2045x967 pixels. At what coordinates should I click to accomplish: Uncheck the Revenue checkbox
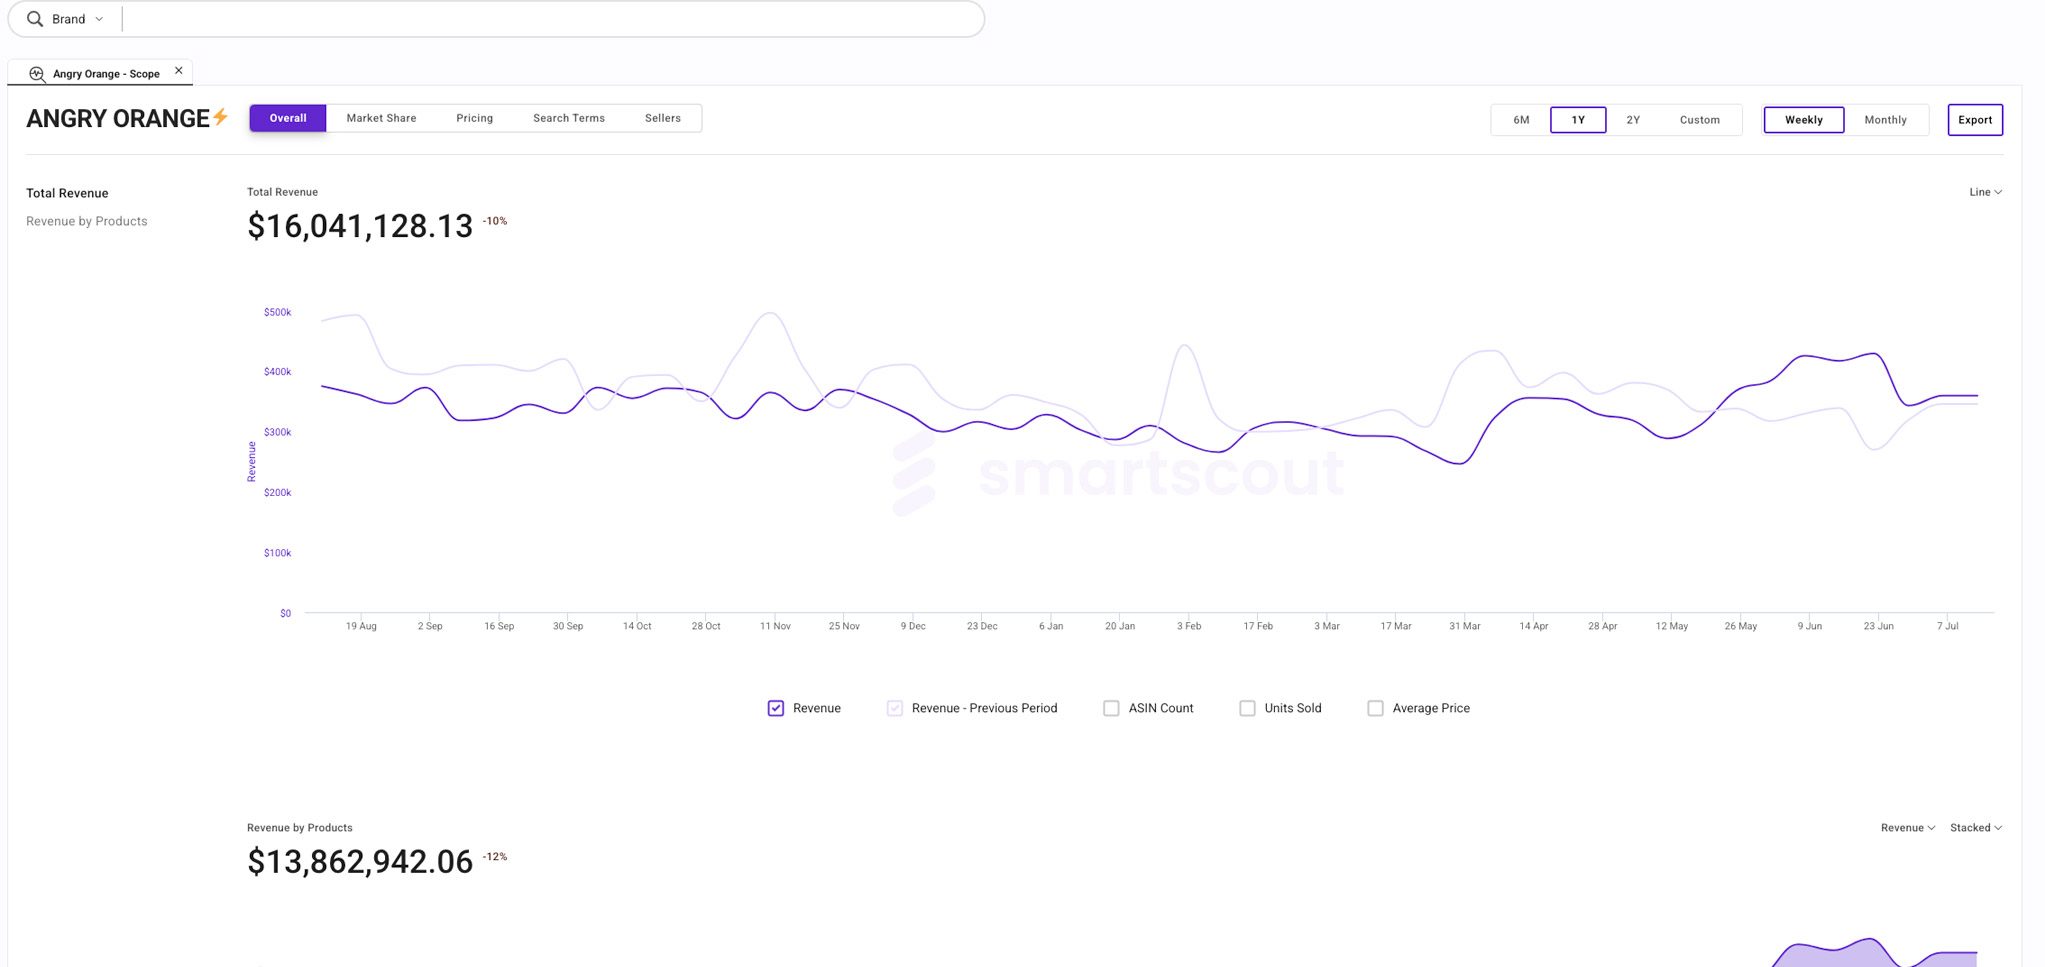pyautogui.click(x=776, y=708)
